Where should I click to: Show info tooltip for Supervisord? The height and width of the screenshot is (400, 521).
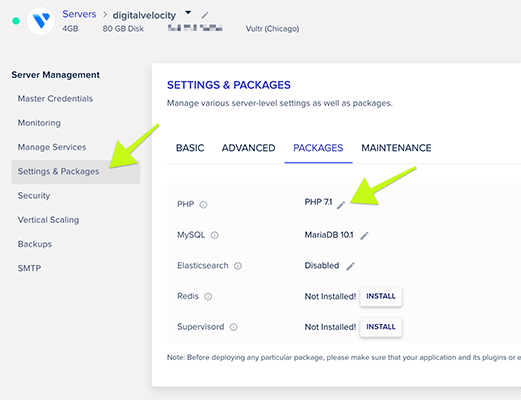coord(234,327)
